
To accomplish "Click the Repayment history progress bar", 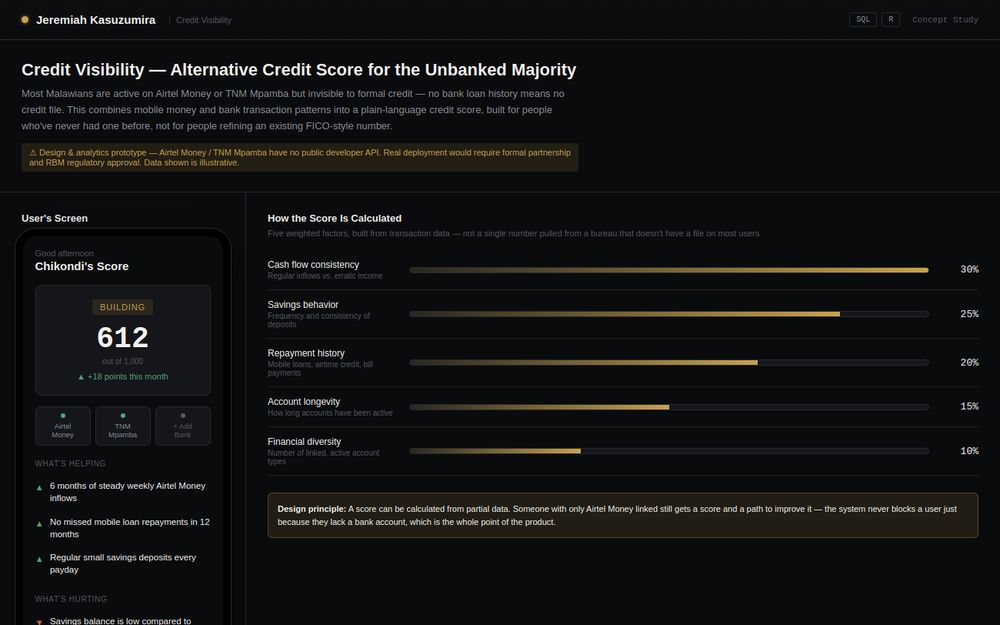I will point(669,363).
